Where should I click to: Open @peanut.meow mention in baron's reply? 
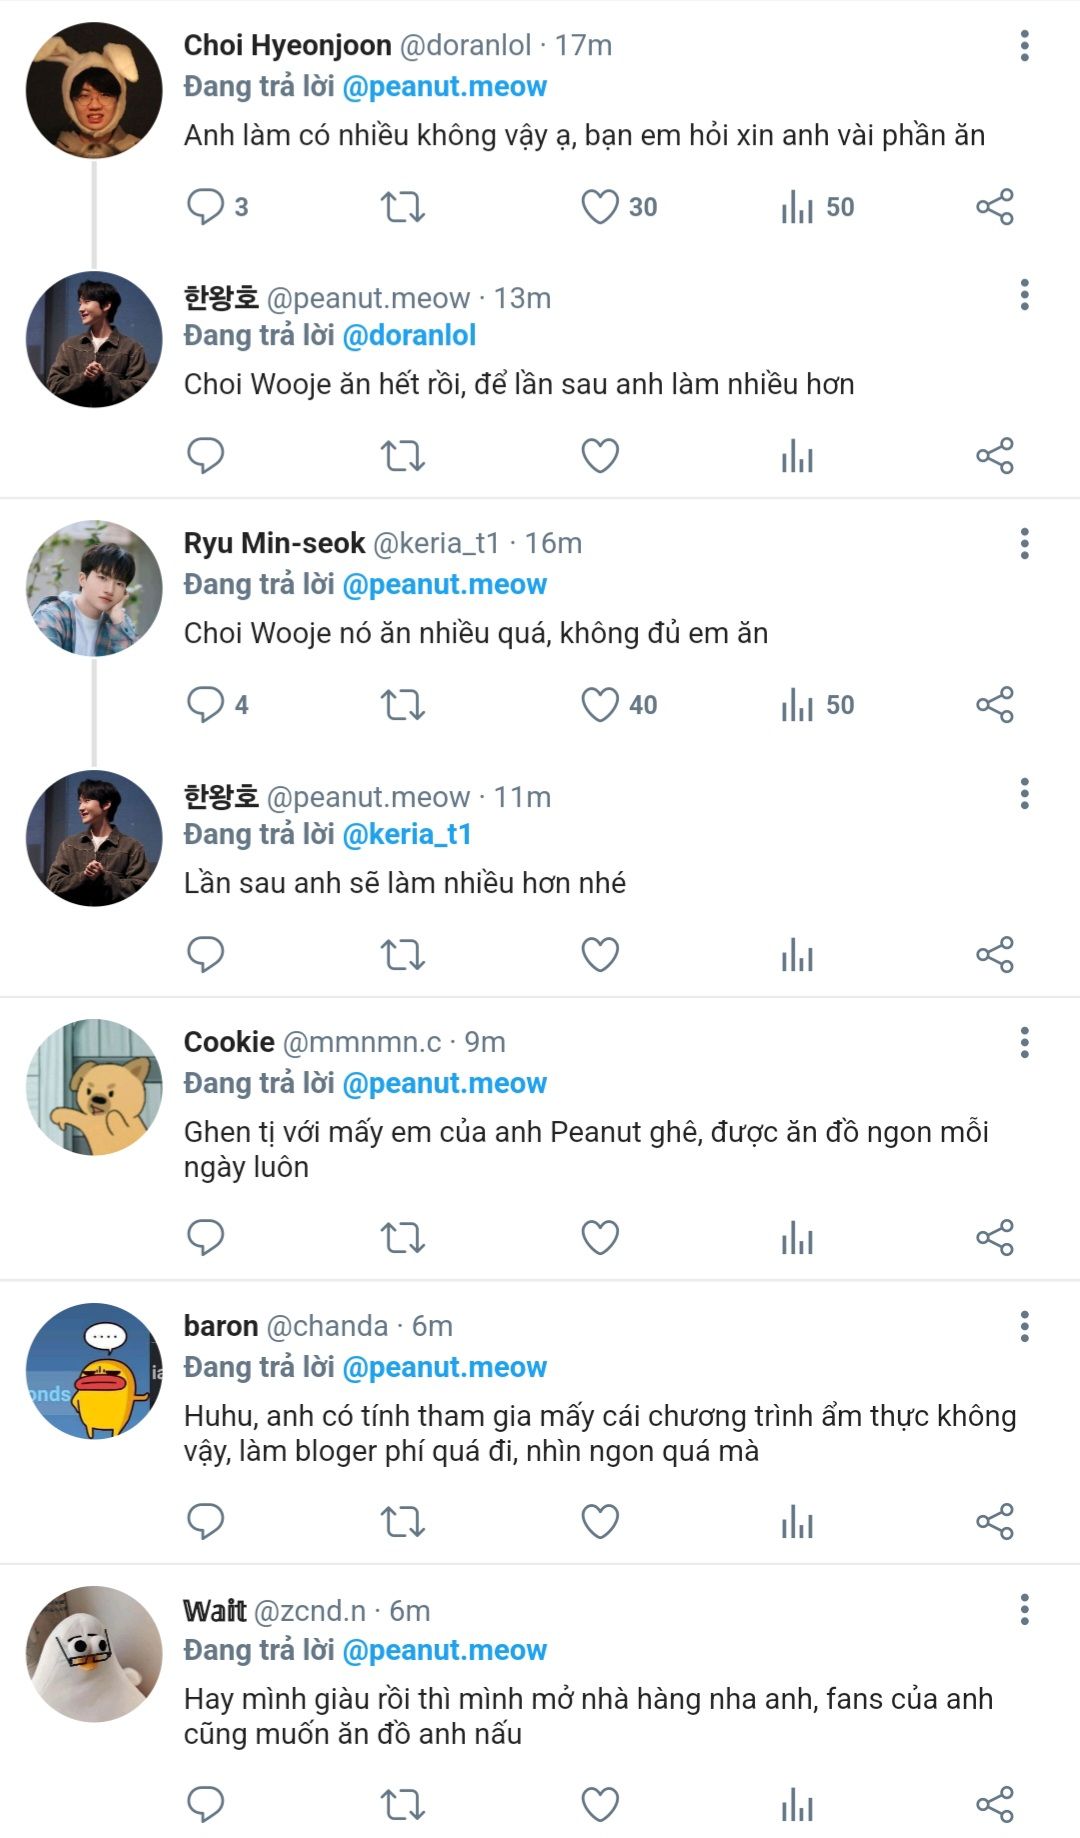pyautogui.click(x=444, y=1367)
